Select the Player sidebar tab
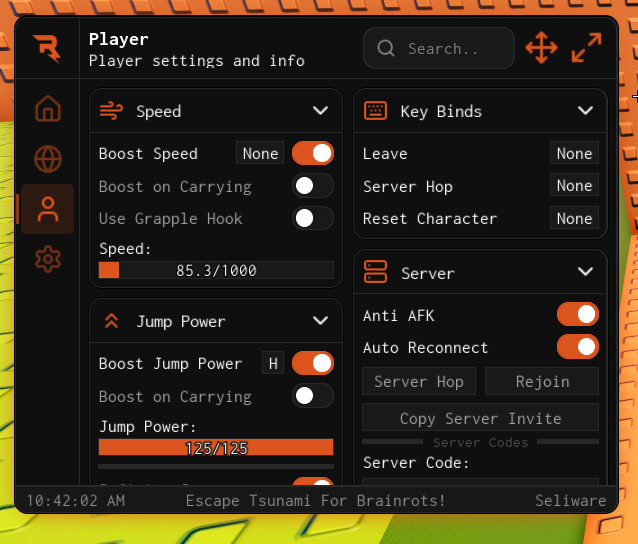The width and height of the screenshot is (638, 544). pos(48,209)
